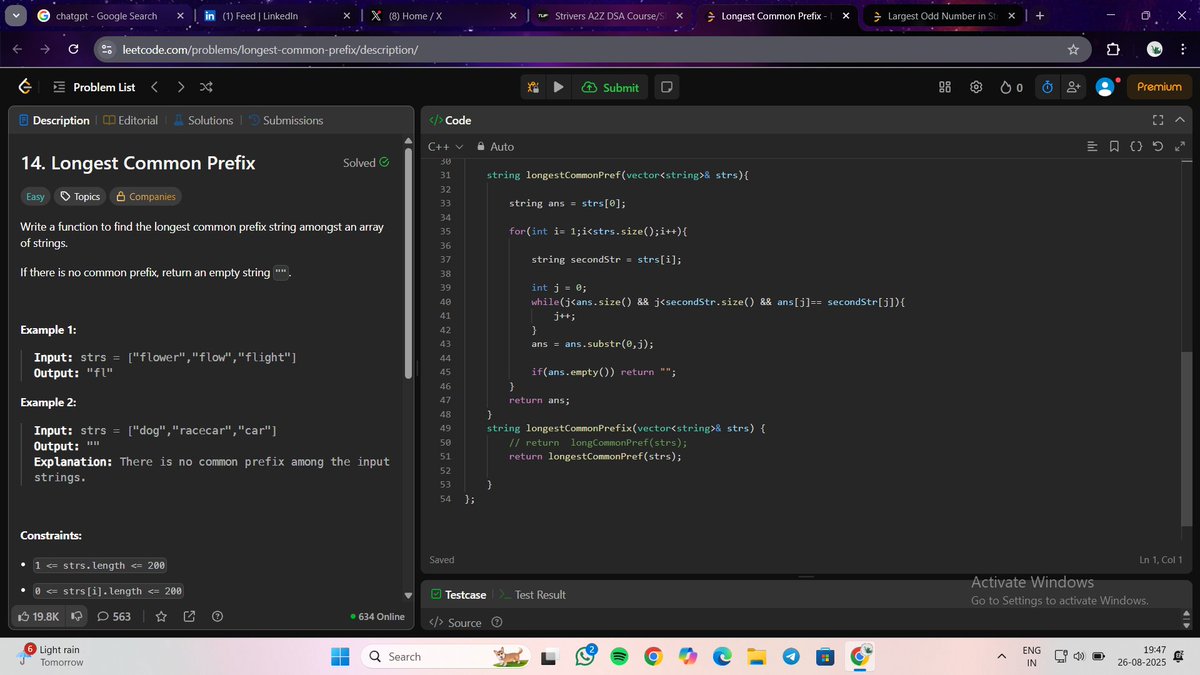Upvote the problem with 19.8K likes
Image resolution: width=1200 pixels, height=675 pixels.
click(39, 616)
